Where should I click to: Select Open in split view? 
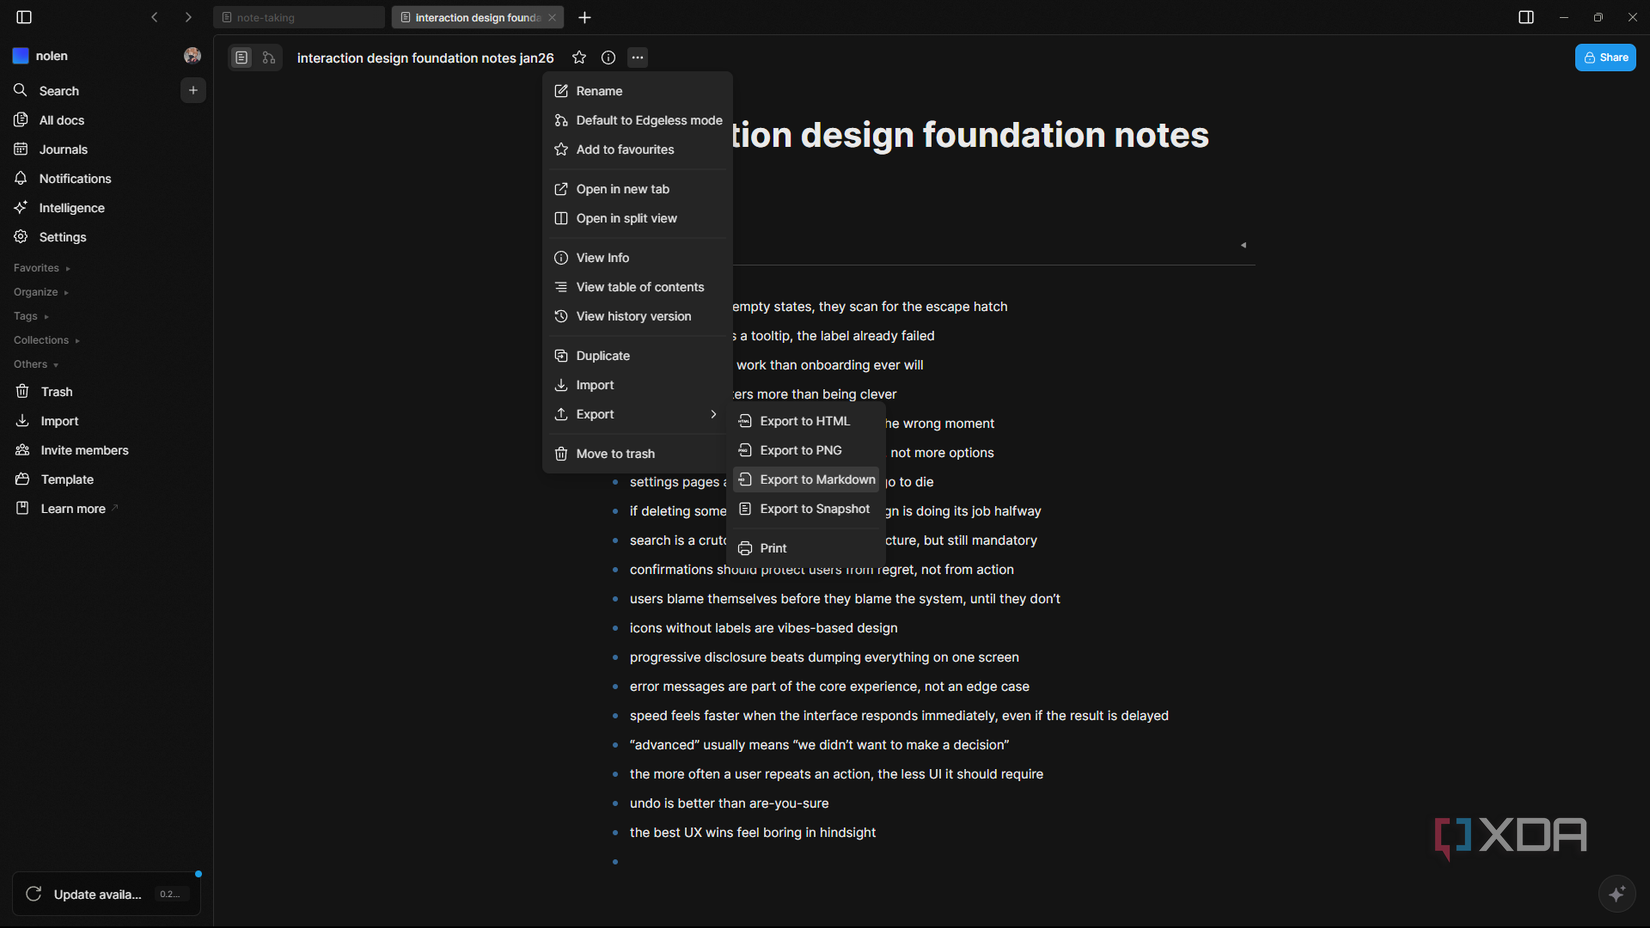tap(637, 218)
